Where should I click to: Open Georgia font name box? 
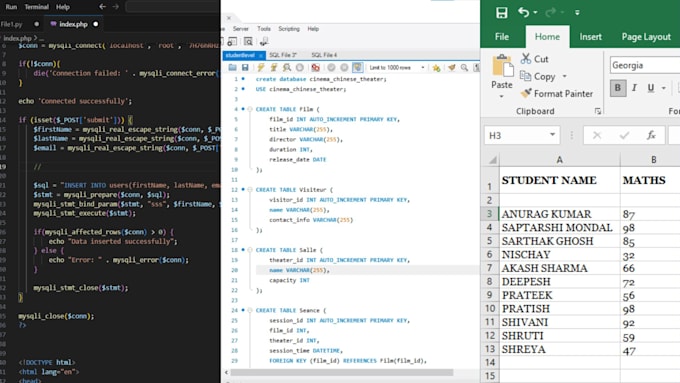point(644,65)
